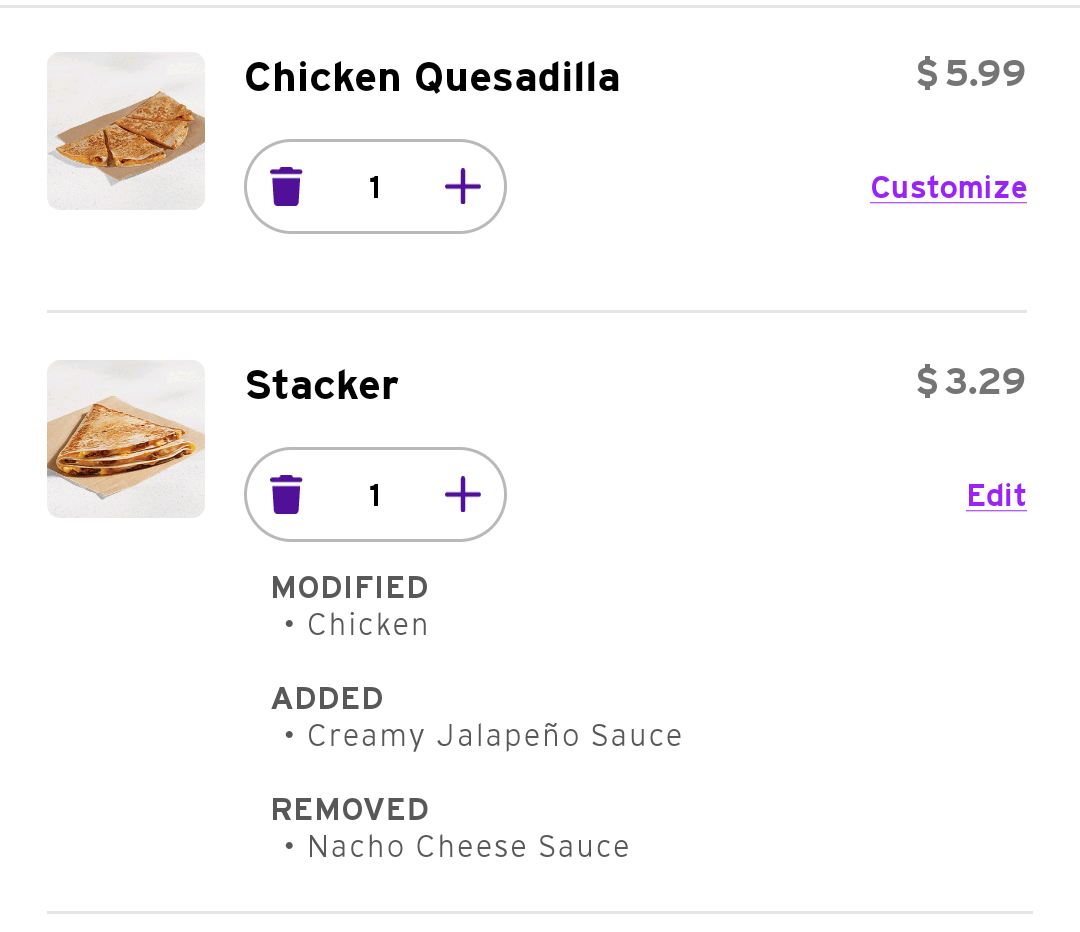The height and width of the screenshot is (932, 1080).
Task: Click the MODIFIED heading under Stacker
Action: [x=350, y=587]
